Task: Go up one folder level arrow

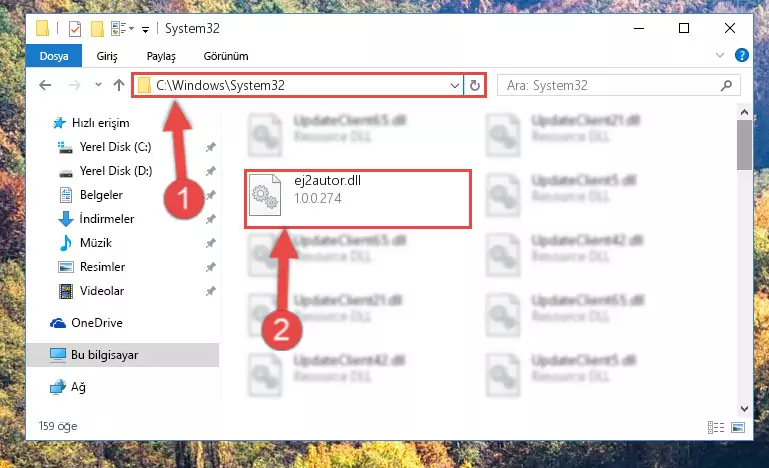Action: click(x=119, y=85)
